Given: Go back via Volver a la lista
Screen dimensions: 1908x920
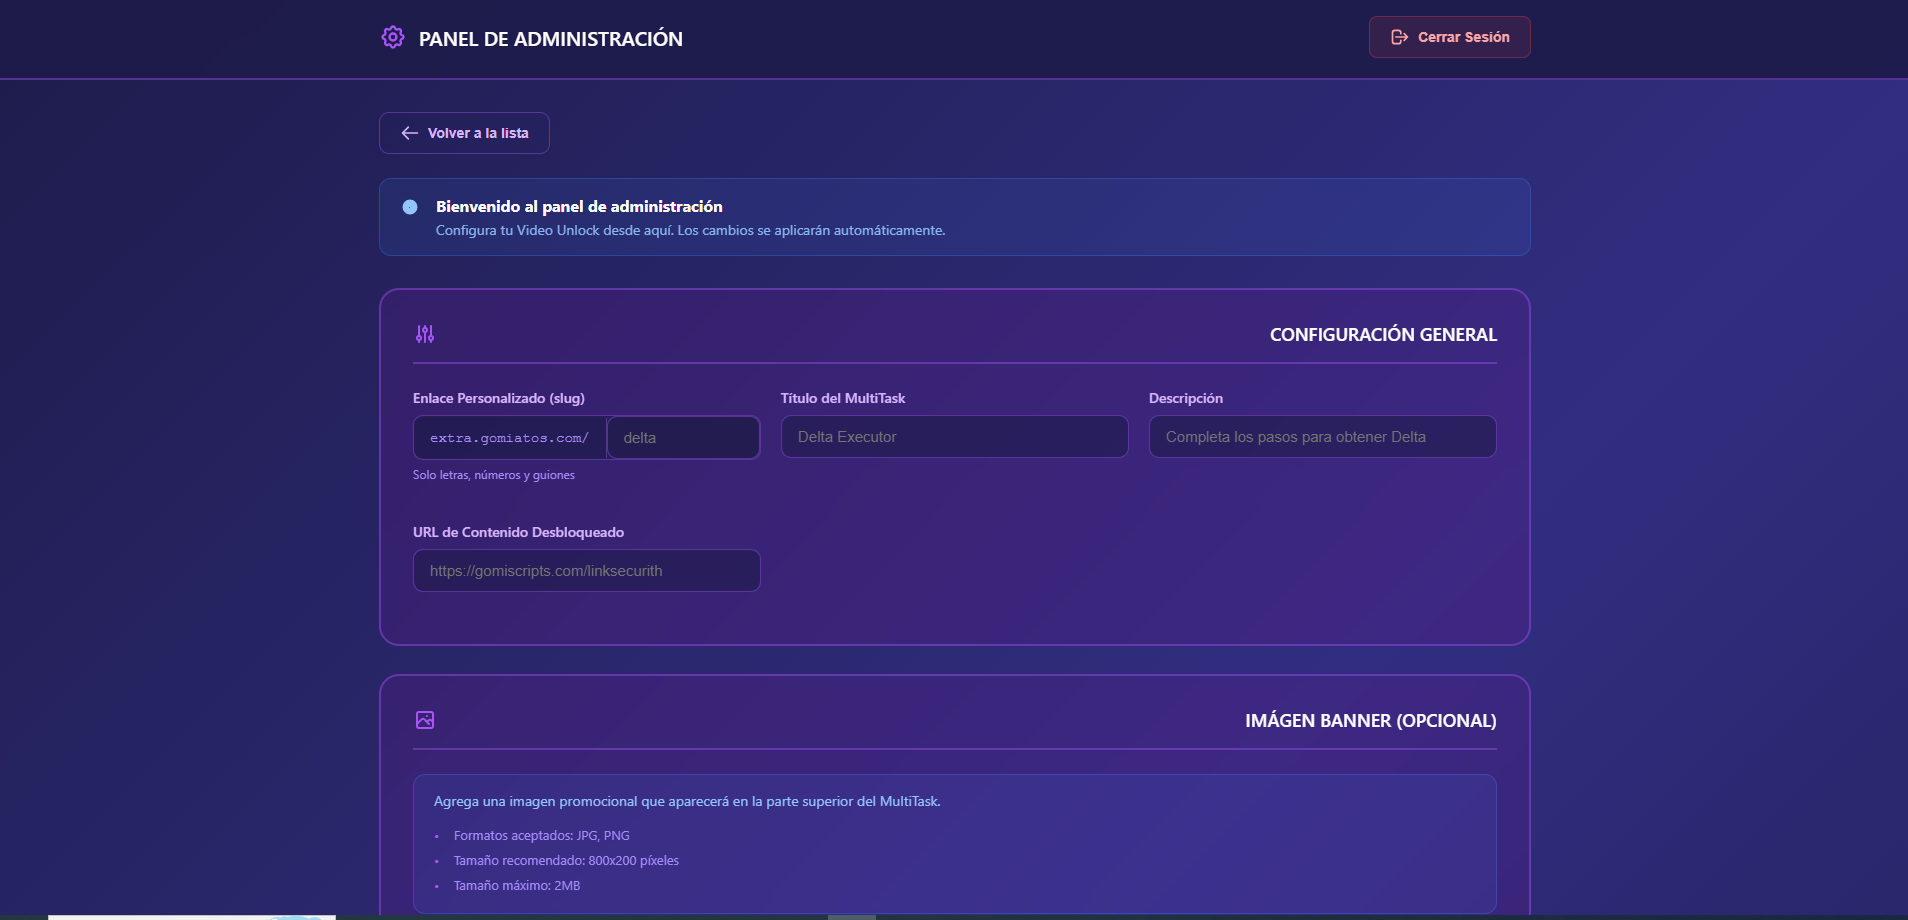Looking at the screenshot, I should tap(464, 133).
